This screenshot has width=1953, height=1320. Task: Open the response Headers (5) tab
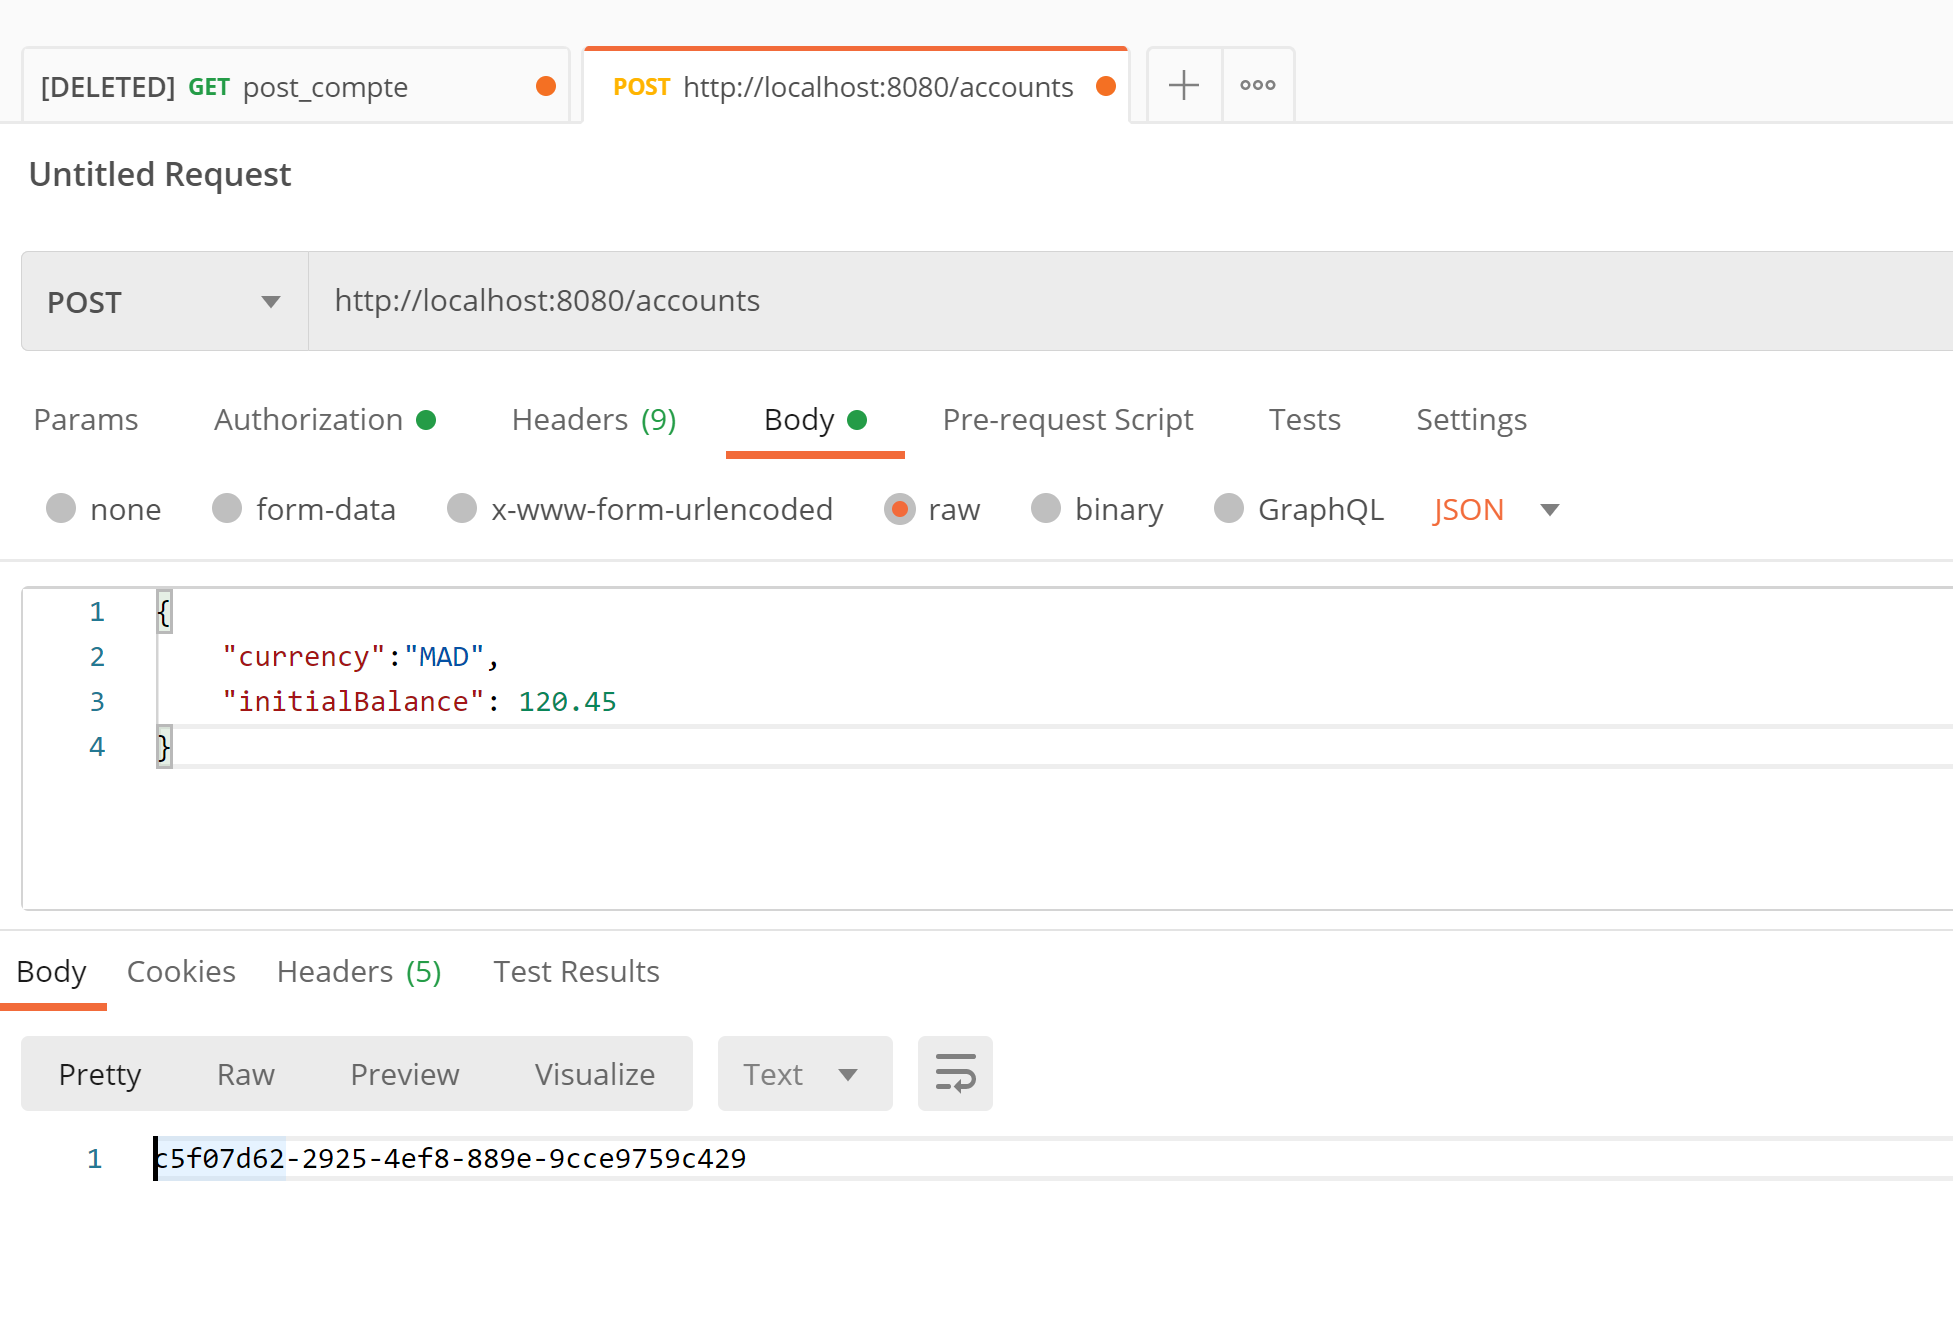pos(359,972)
